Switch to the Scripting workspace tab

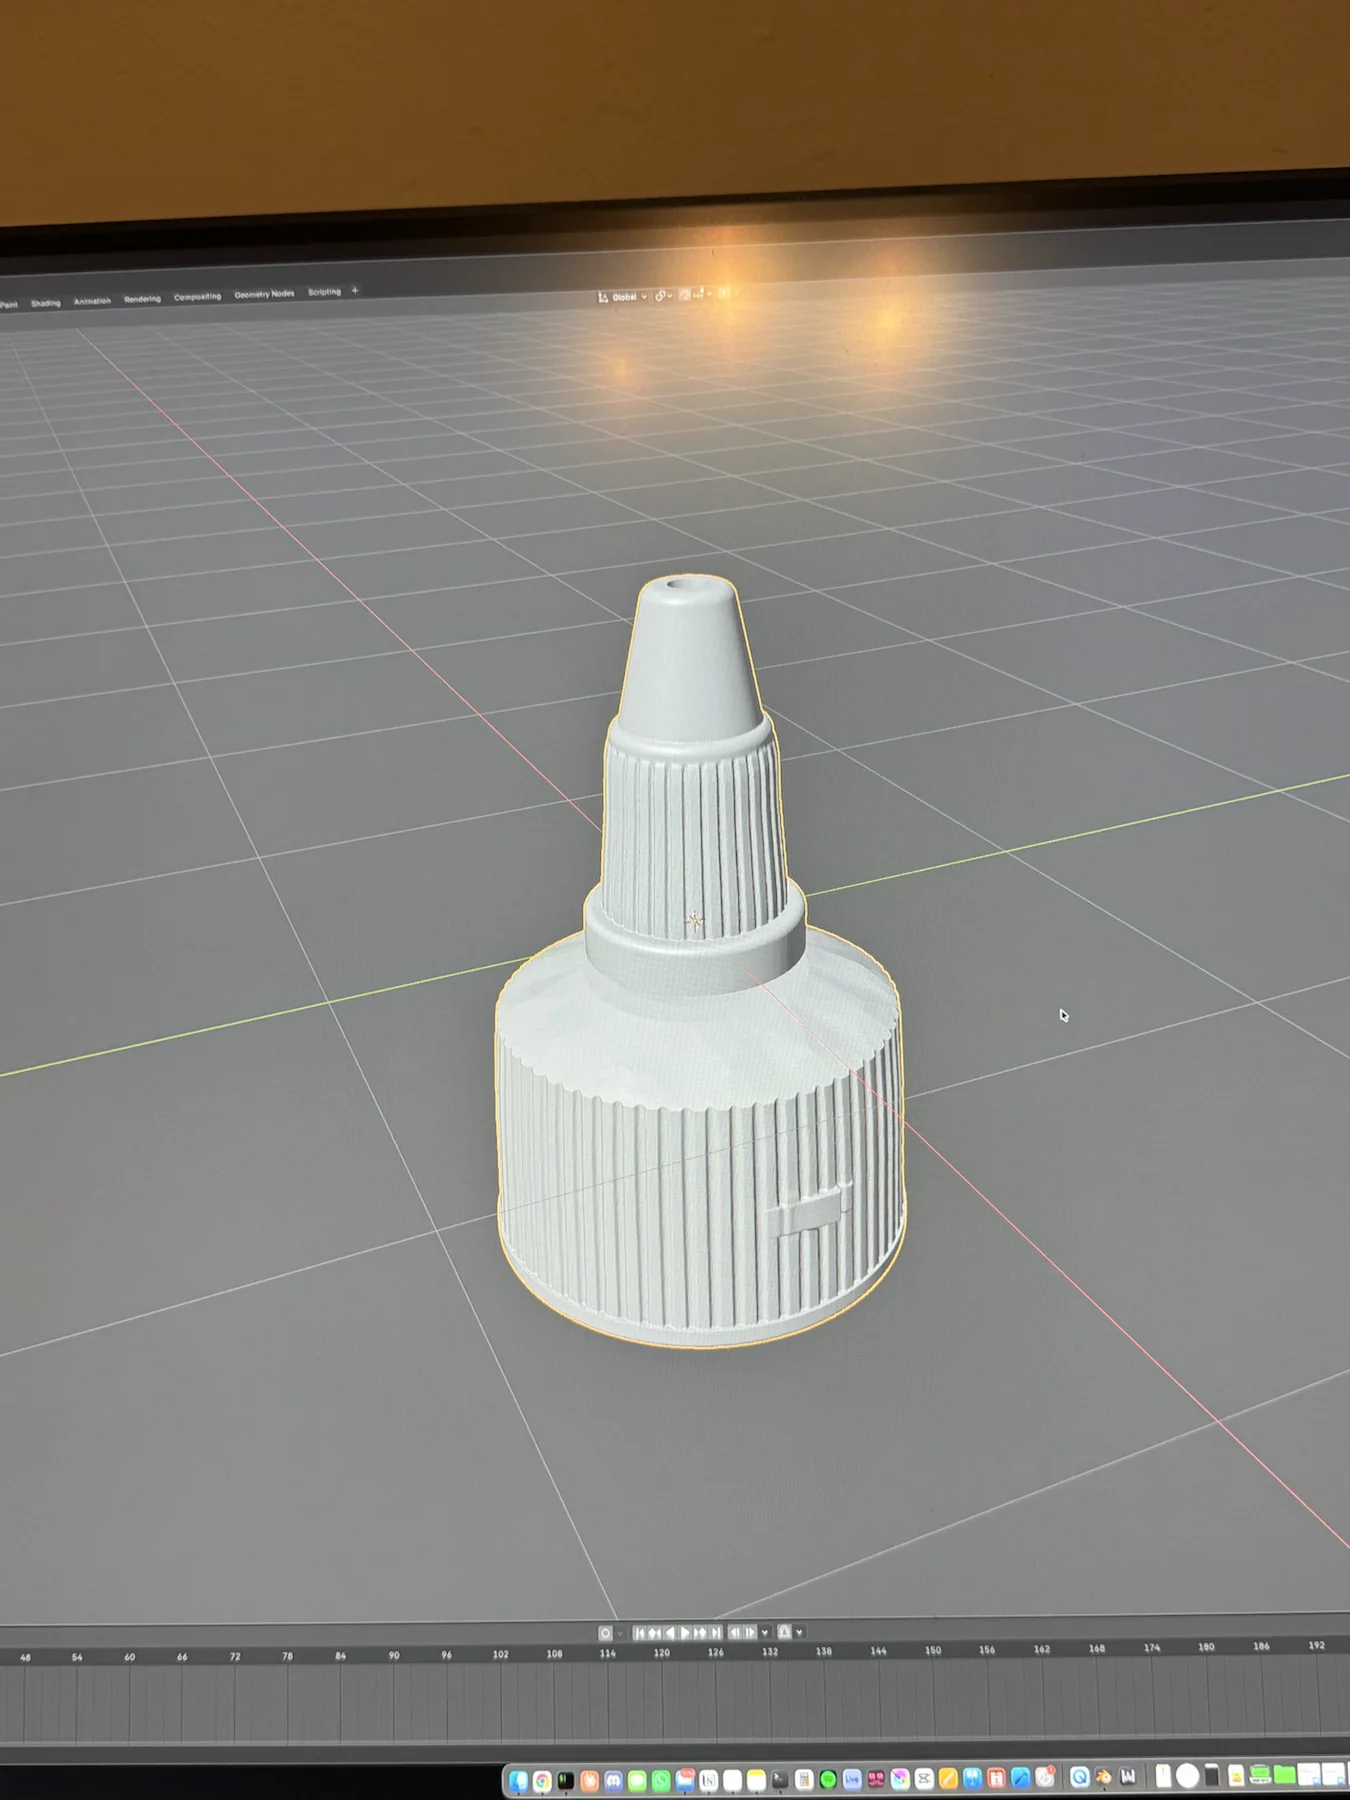pos(324,292)
